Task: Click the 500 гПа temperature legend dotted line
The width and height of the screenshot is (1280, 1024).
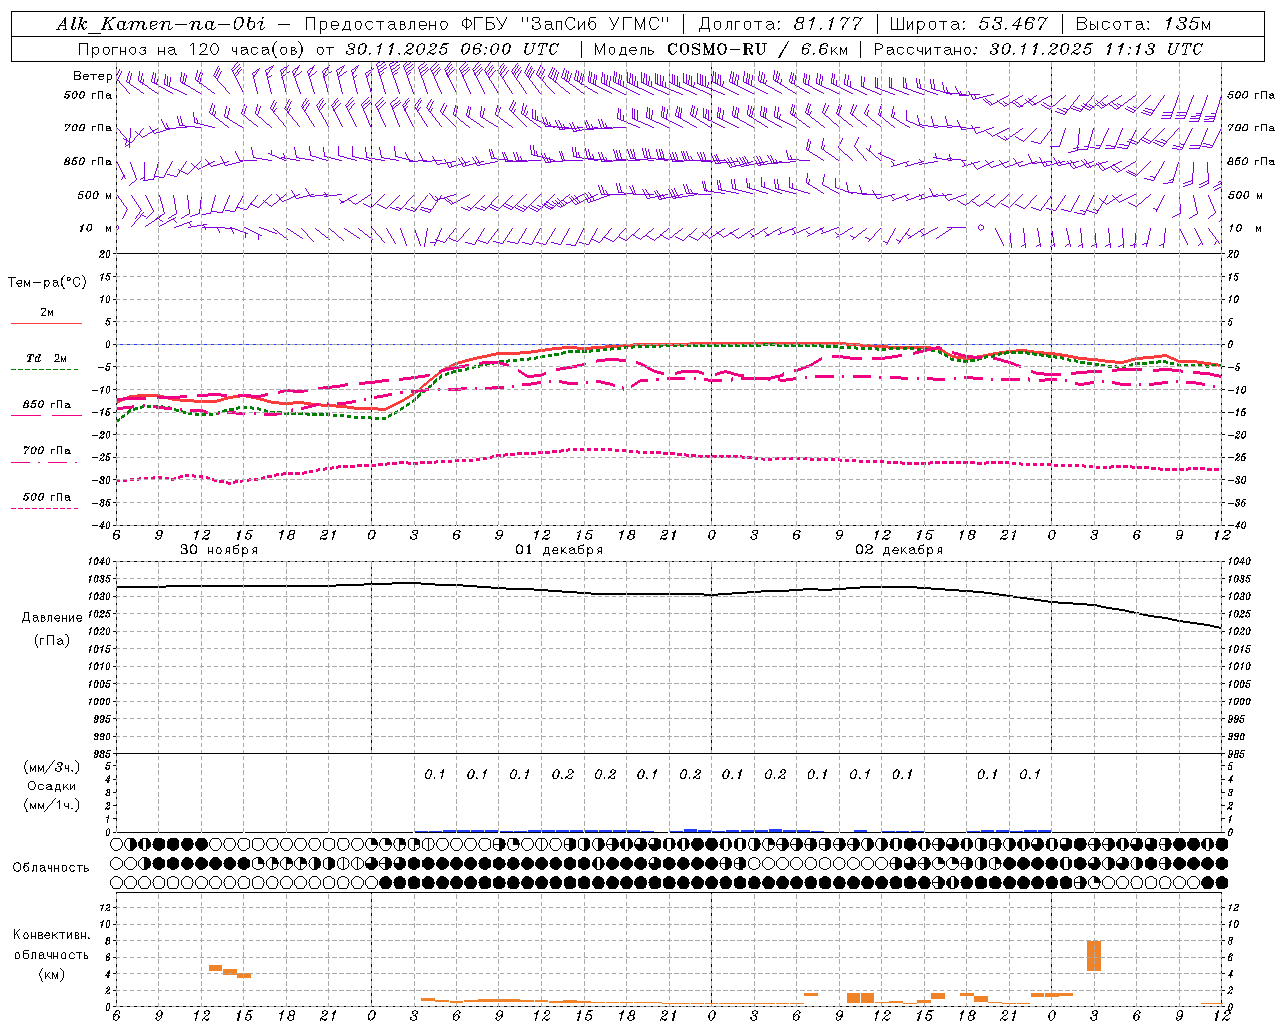Action: coord(45,509)
